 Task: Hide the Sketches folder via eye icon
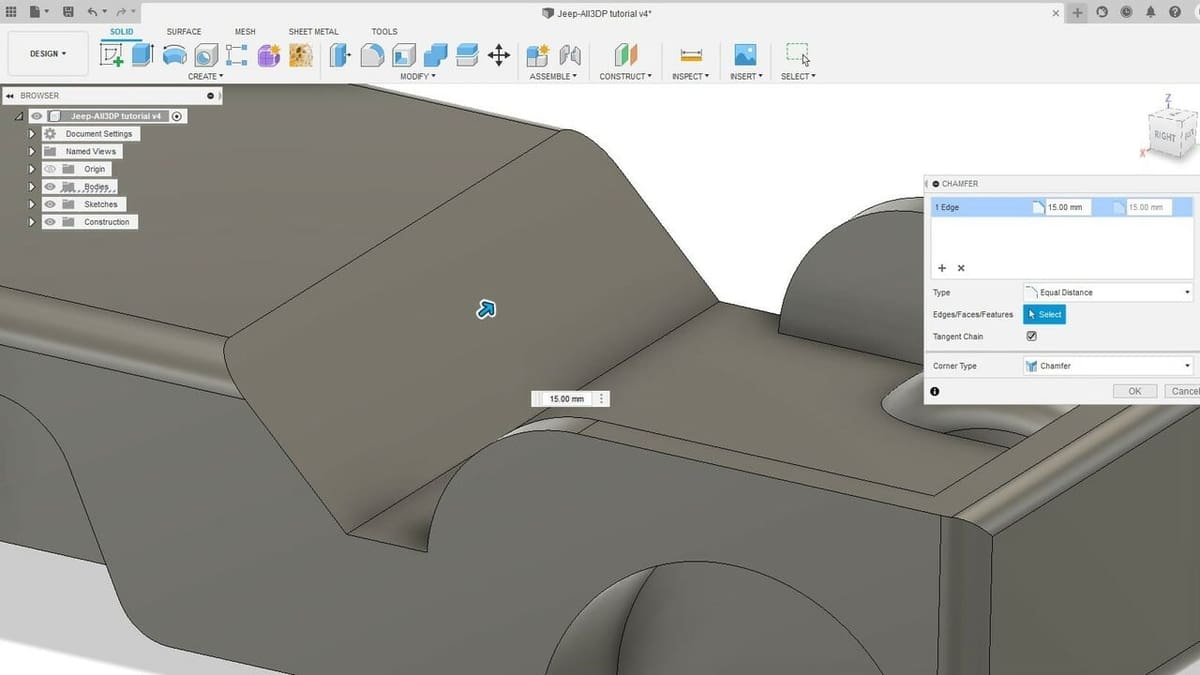tap(50, 204)
